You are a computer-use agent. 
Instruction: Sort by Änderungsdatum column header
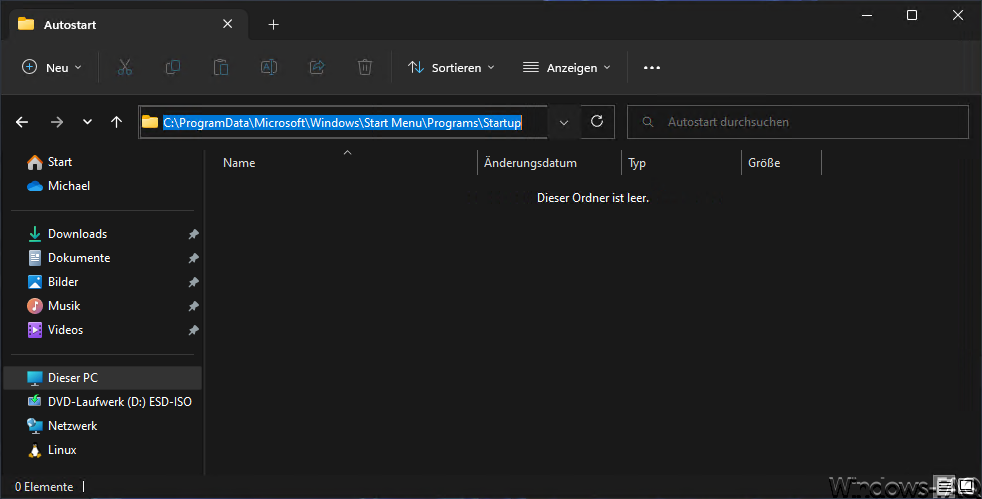550,163
